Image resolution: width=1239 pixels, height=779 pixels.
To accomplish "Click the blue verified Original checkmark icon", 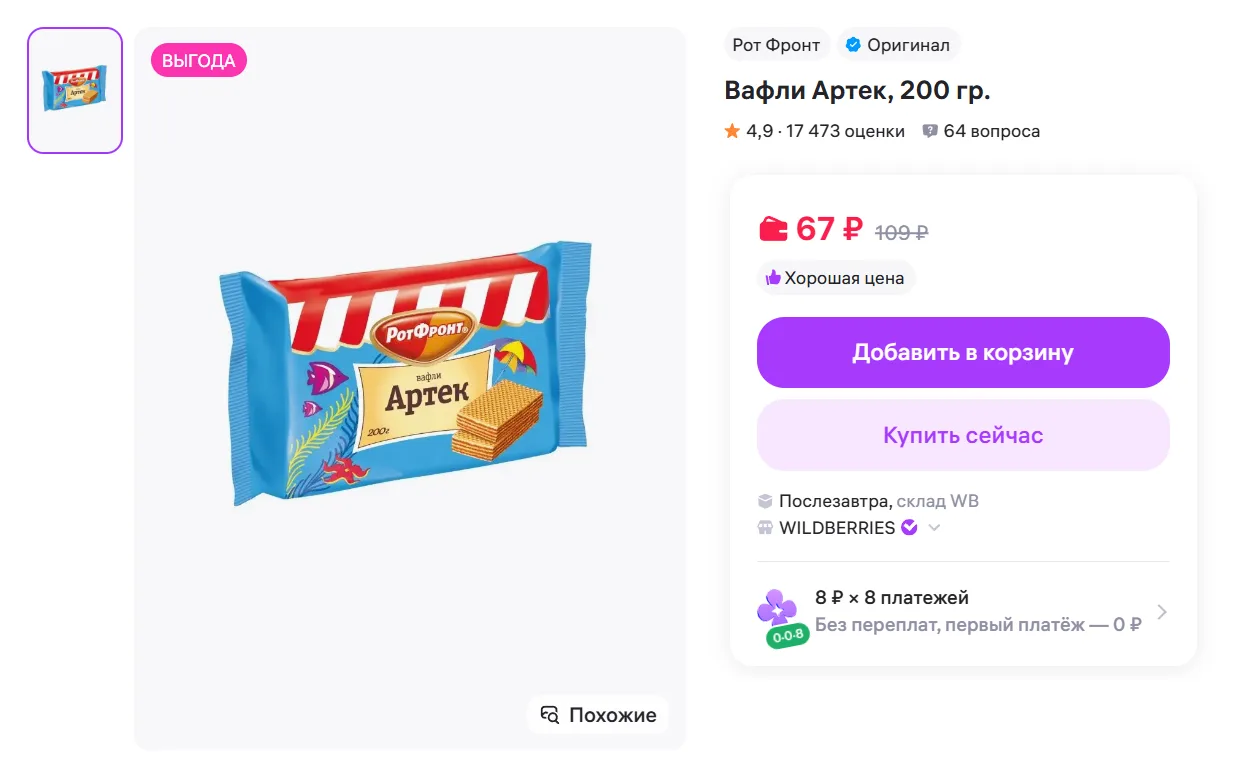I will click(x=853, y=45).
